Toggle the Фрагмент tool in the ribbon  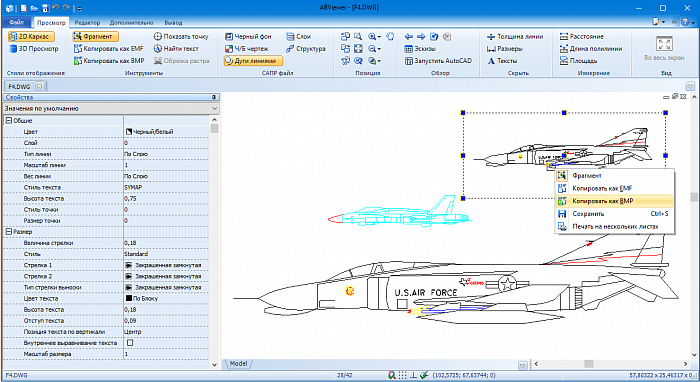click(x=95, y=37)
